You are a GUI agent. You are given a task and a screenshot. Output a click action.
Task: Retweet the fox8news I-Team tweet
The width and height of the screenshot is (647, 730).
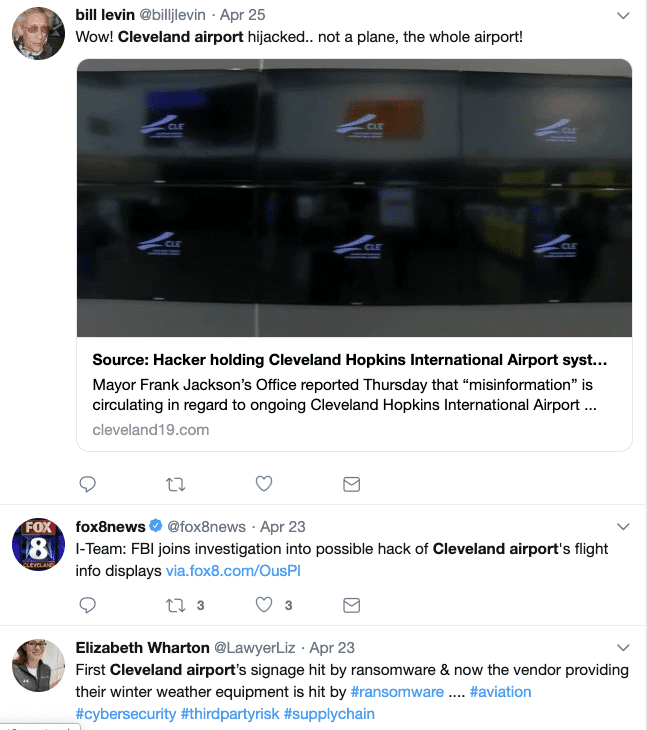175,605
